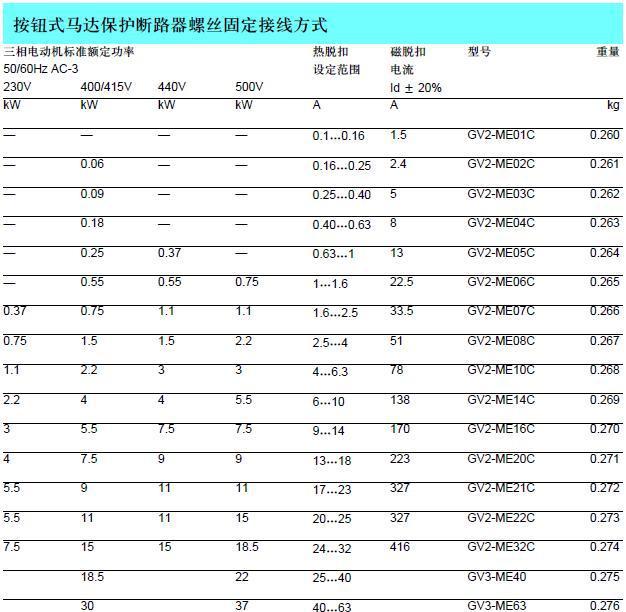
Task: Select the 400/415V column header
Action: tap(105, 87)
